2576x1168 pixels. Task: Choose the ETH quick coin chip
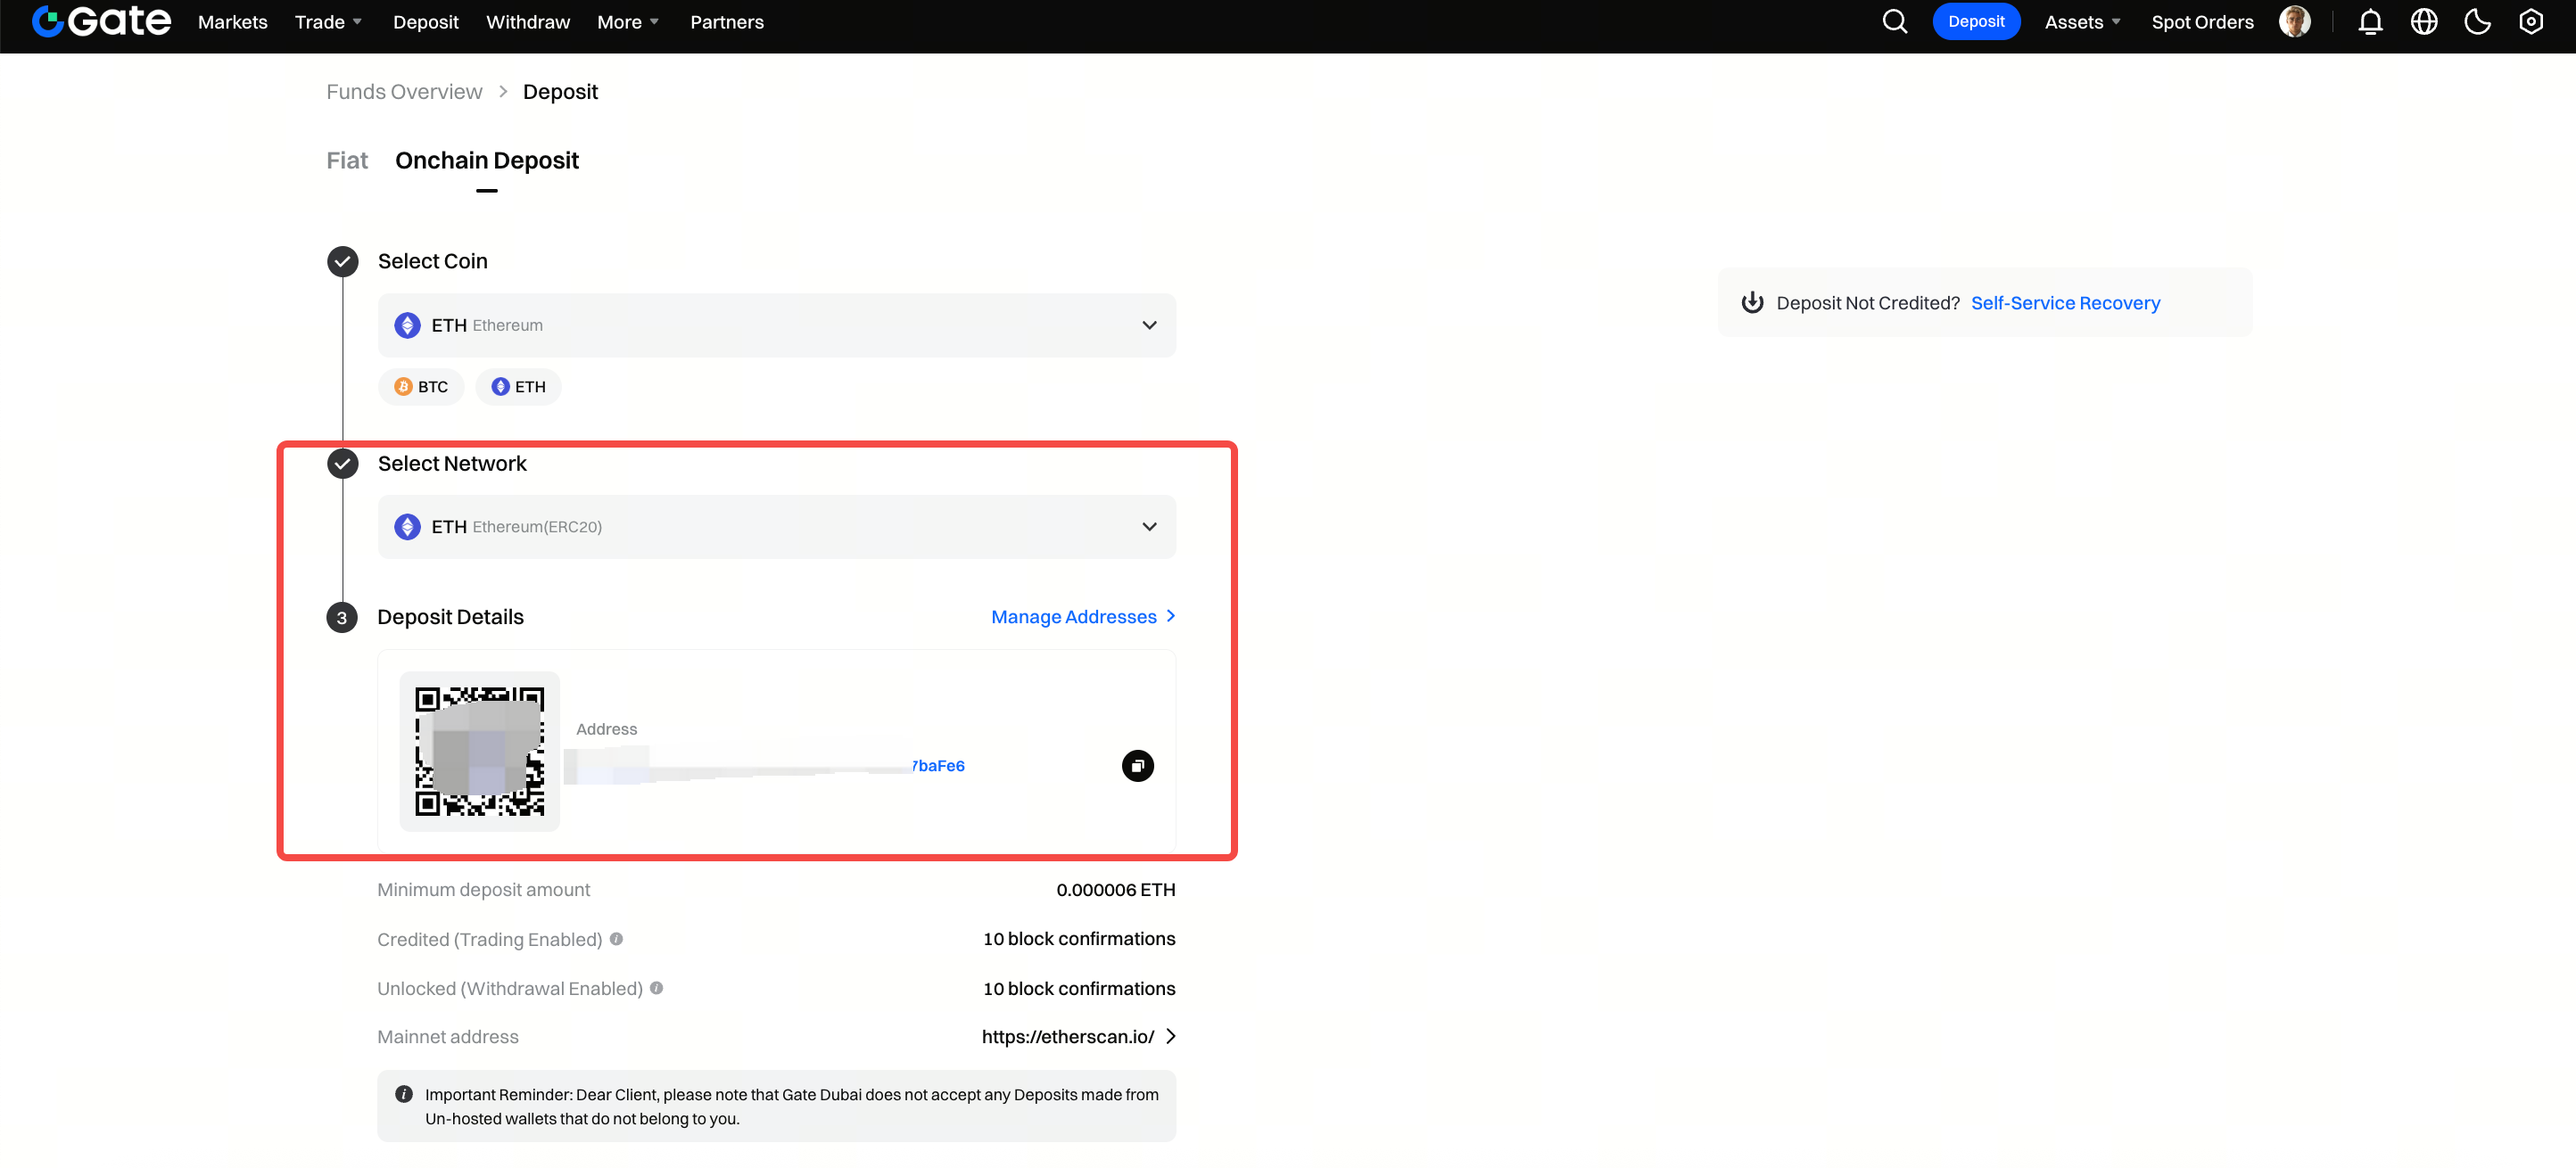tap(519, 387)
